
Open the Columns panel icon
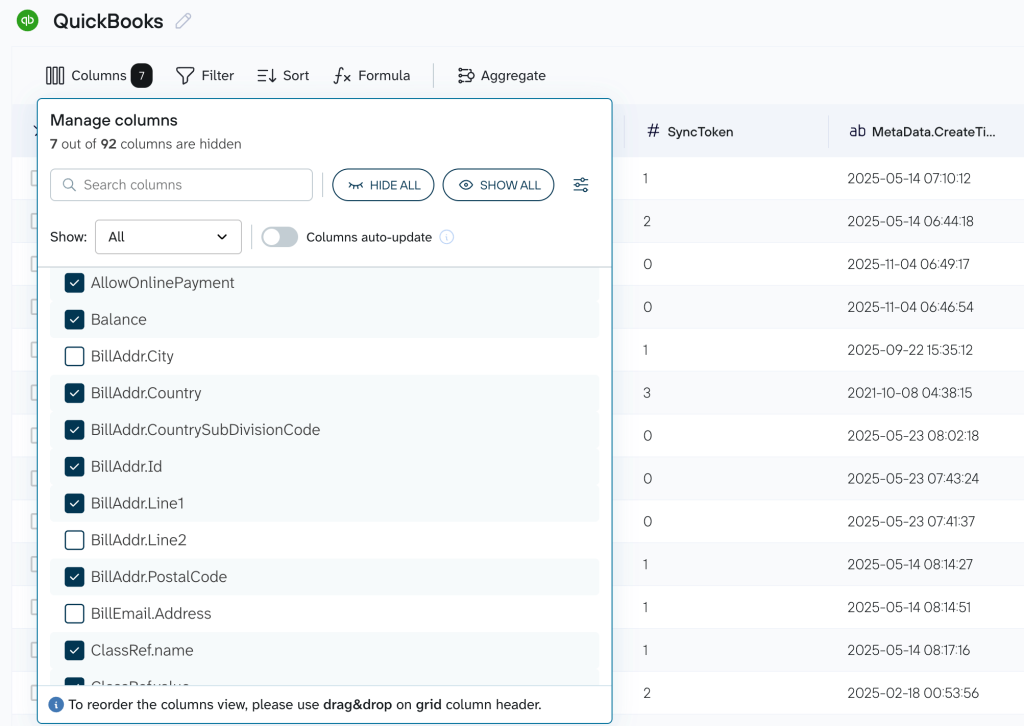tap(55, 75)
